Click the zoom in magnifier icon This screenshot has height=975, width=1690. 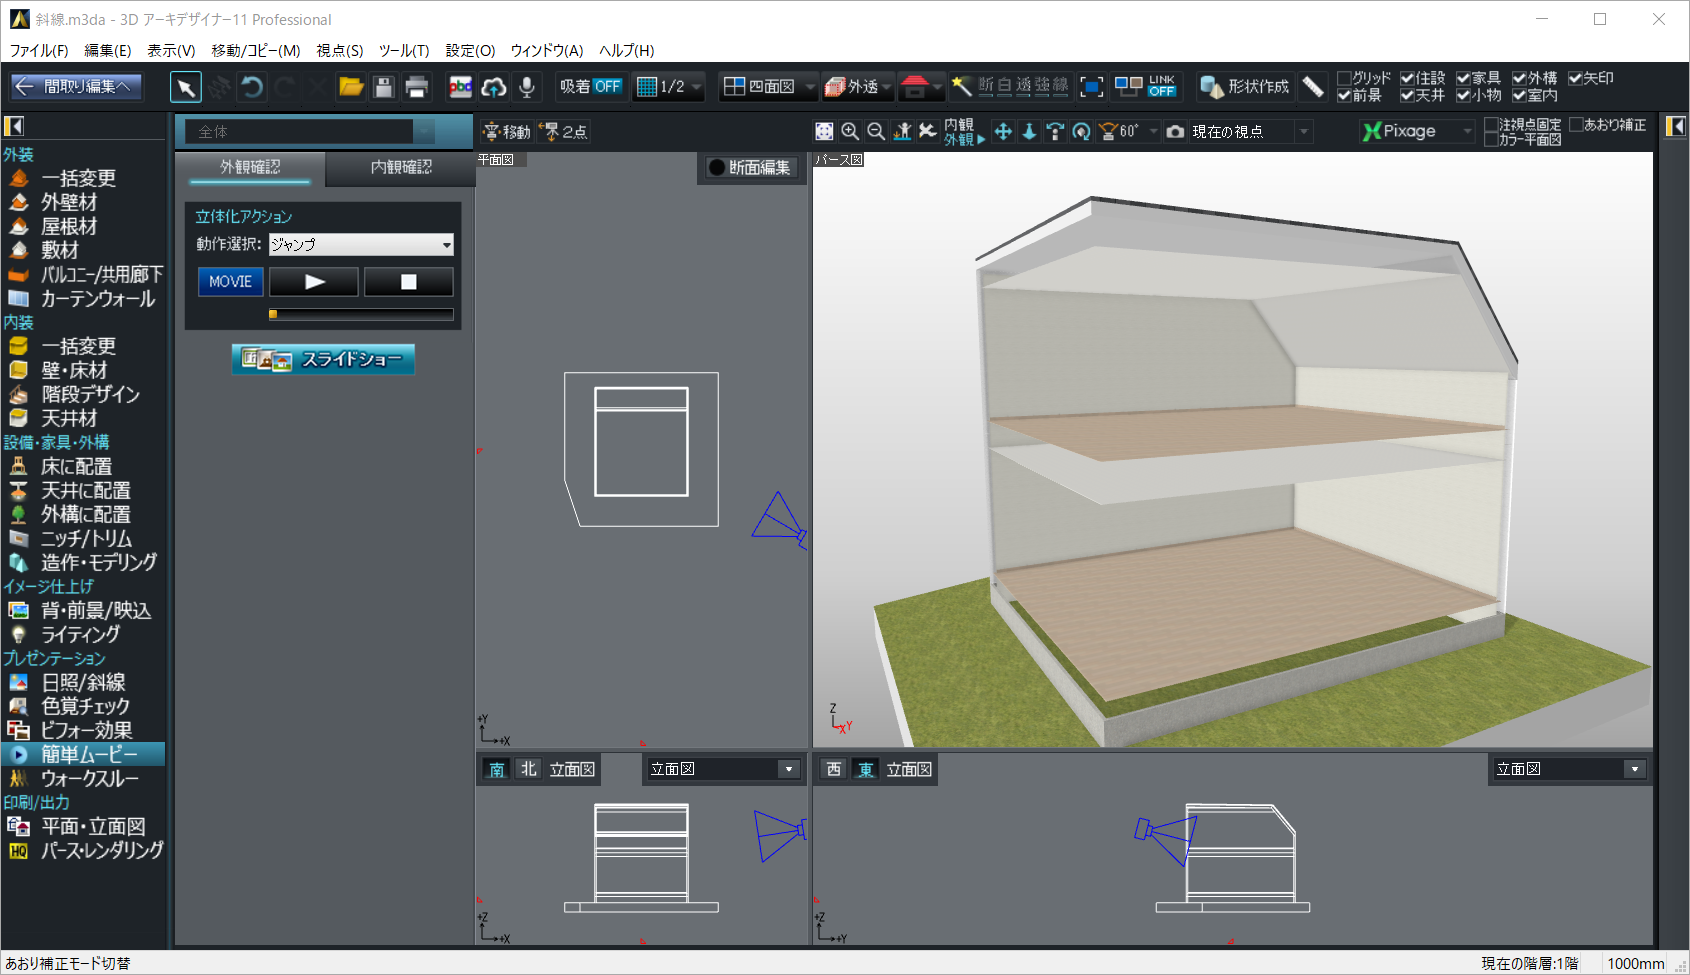click(850, 131)
